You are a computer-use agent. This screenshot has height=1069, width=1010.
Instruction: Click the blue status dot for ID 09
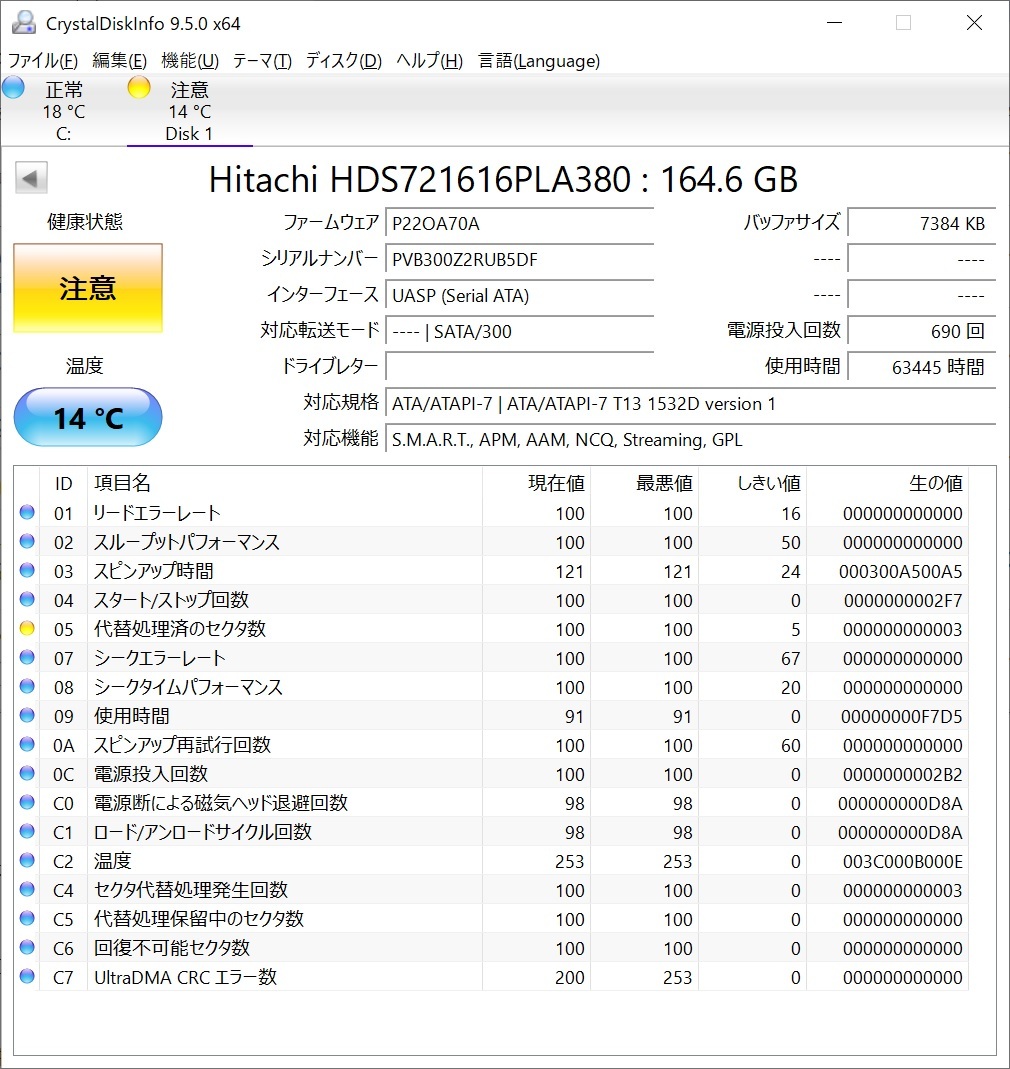coord(27,715)
